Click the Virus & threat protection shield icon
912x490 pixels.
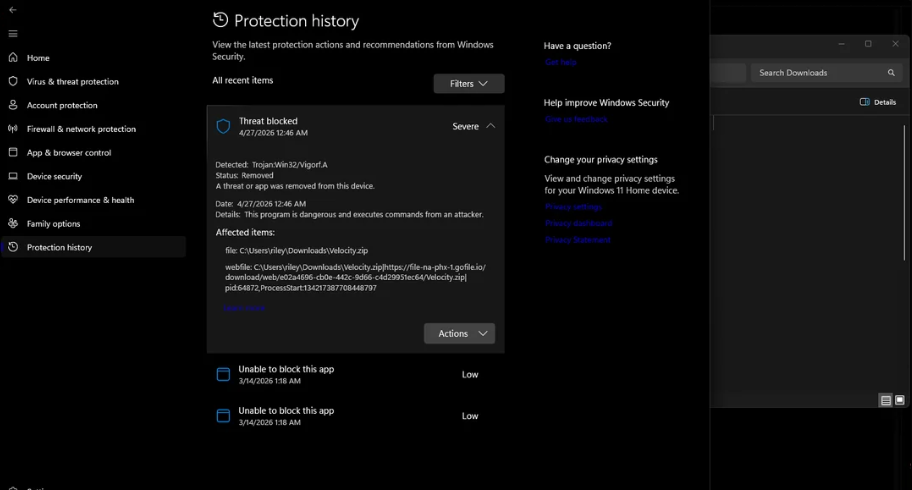coord(13,82)
